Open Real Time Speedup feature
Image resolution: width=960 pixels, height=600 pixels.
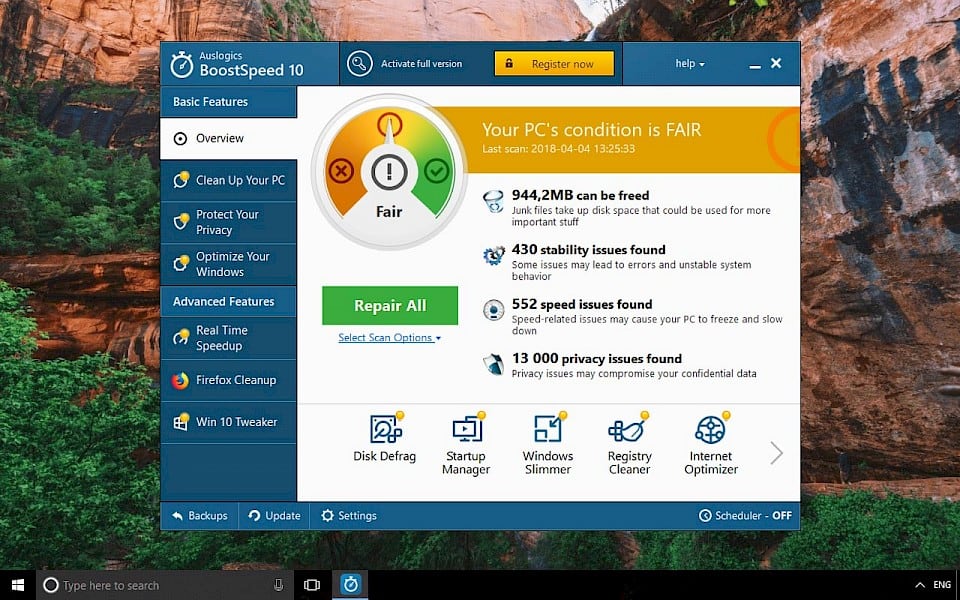(228, 338)
